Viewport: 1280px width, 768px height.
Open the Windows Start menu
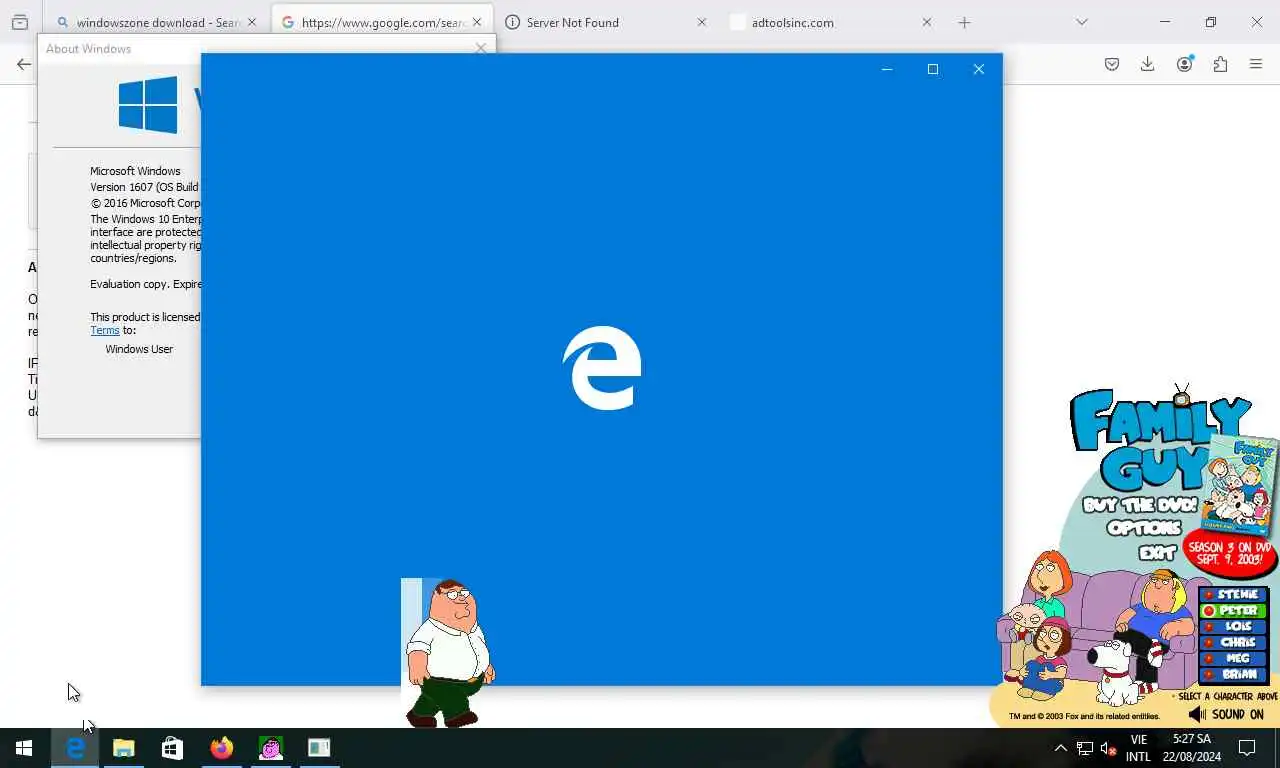point(24,748)
